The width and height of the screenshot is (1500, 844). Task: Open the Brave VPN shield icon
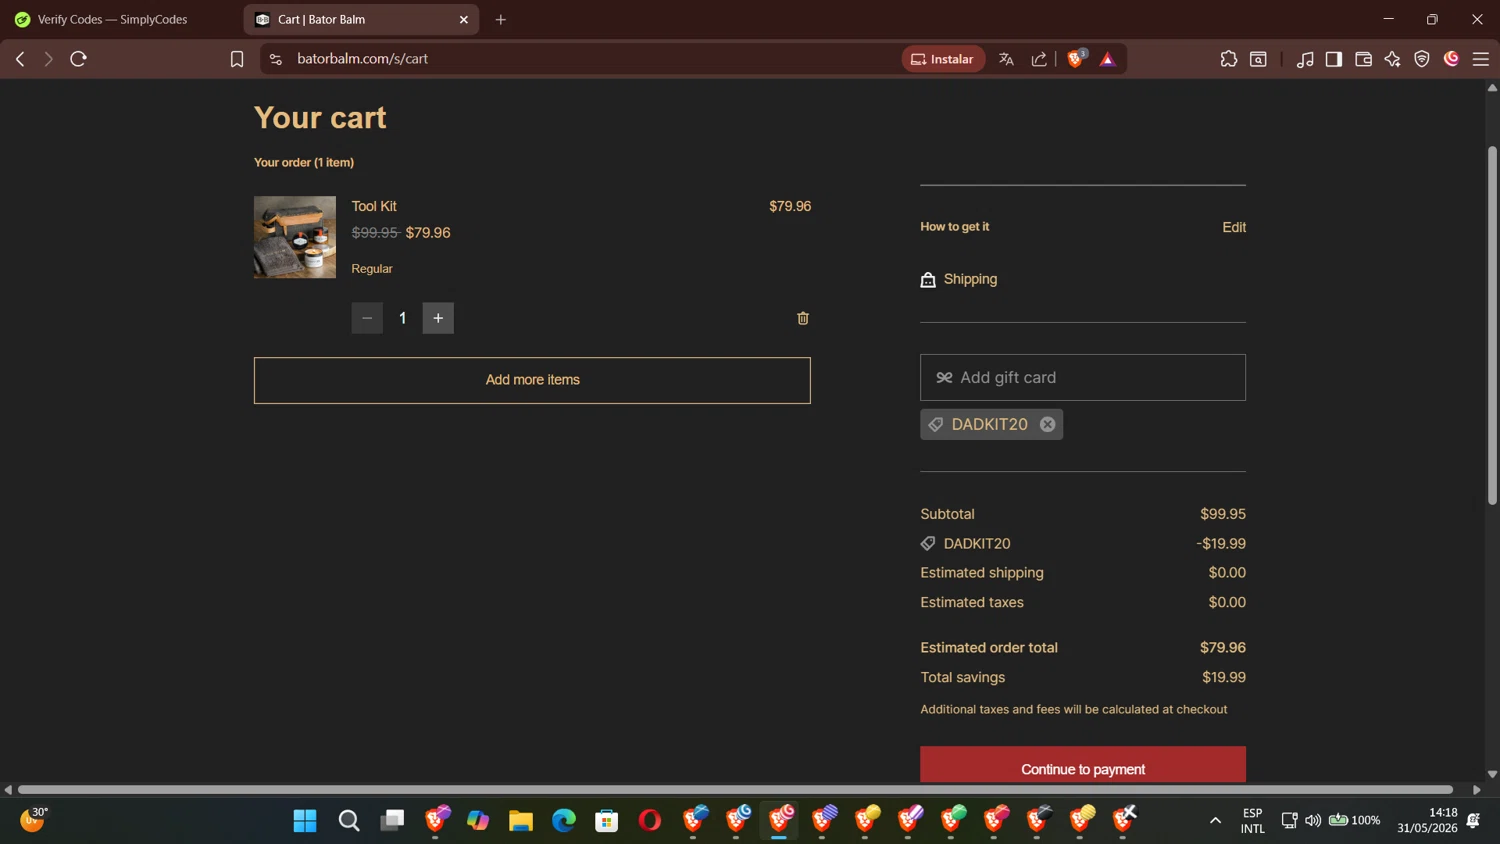1422,59
